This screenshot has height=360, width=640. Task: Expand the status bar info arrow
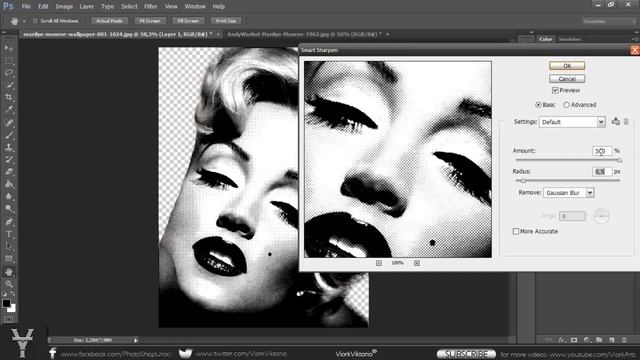coord(136,340)
